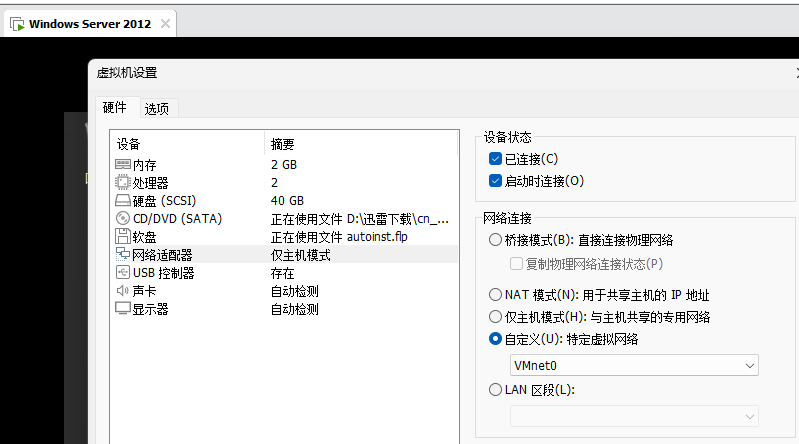Select the 显示器 row label
The width and height of the screenshot is (799, 444).
[150, 309]
